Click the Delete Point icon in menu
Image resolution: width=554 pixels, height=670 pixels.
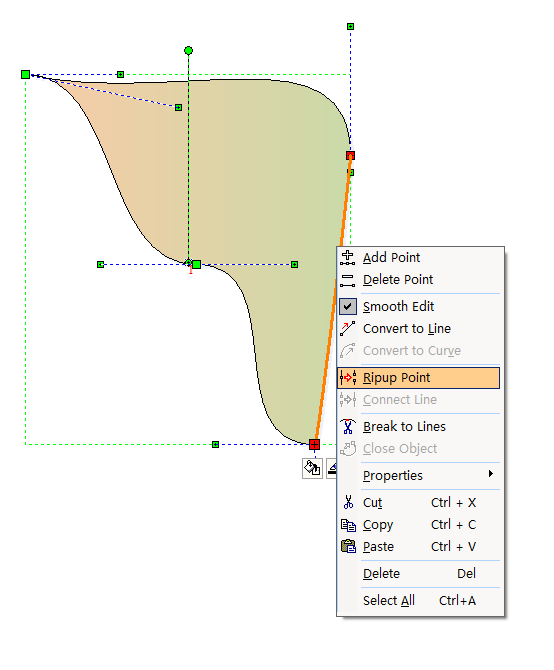click(347, 280)
